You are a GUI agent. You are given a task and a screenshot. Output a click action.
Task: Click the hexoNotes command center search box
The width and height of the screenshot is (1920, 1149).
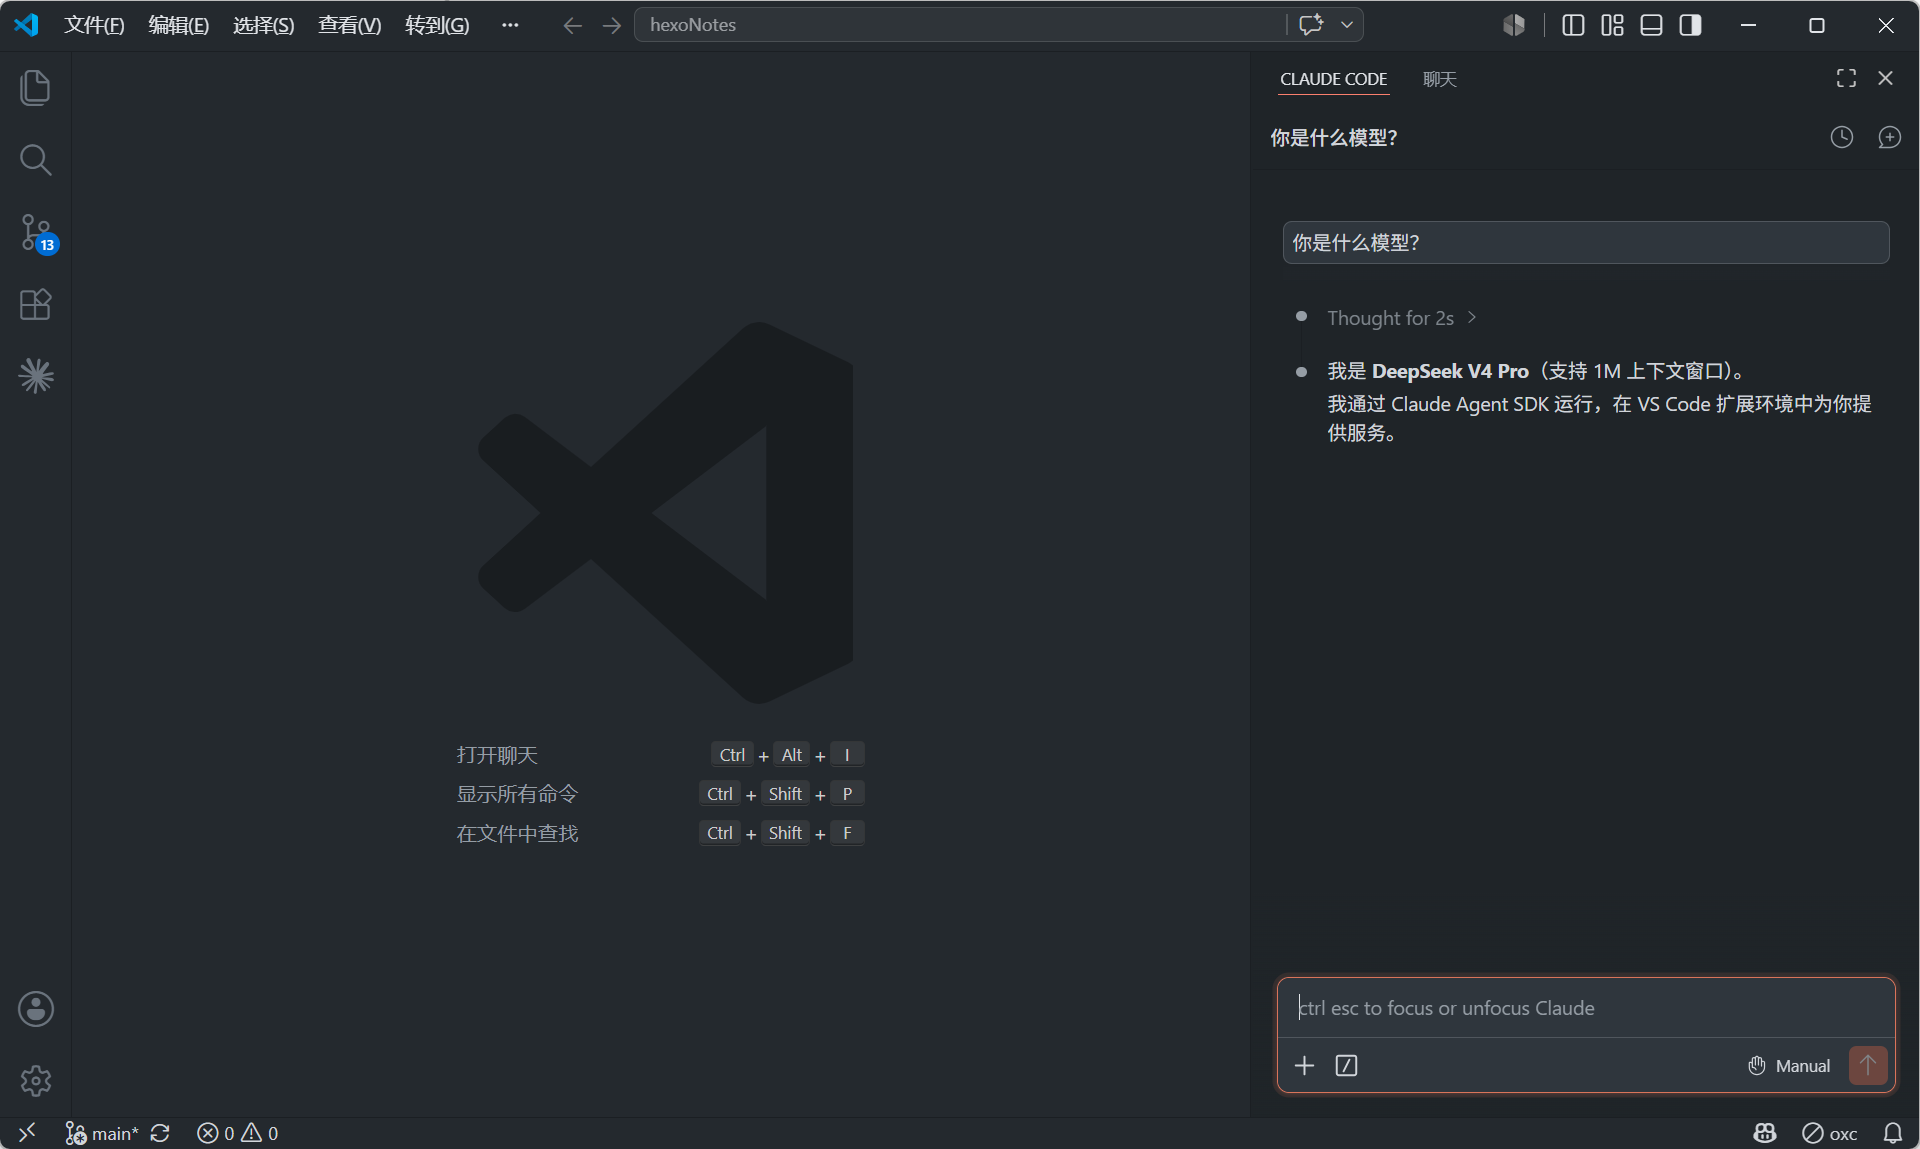click(960, 25)
